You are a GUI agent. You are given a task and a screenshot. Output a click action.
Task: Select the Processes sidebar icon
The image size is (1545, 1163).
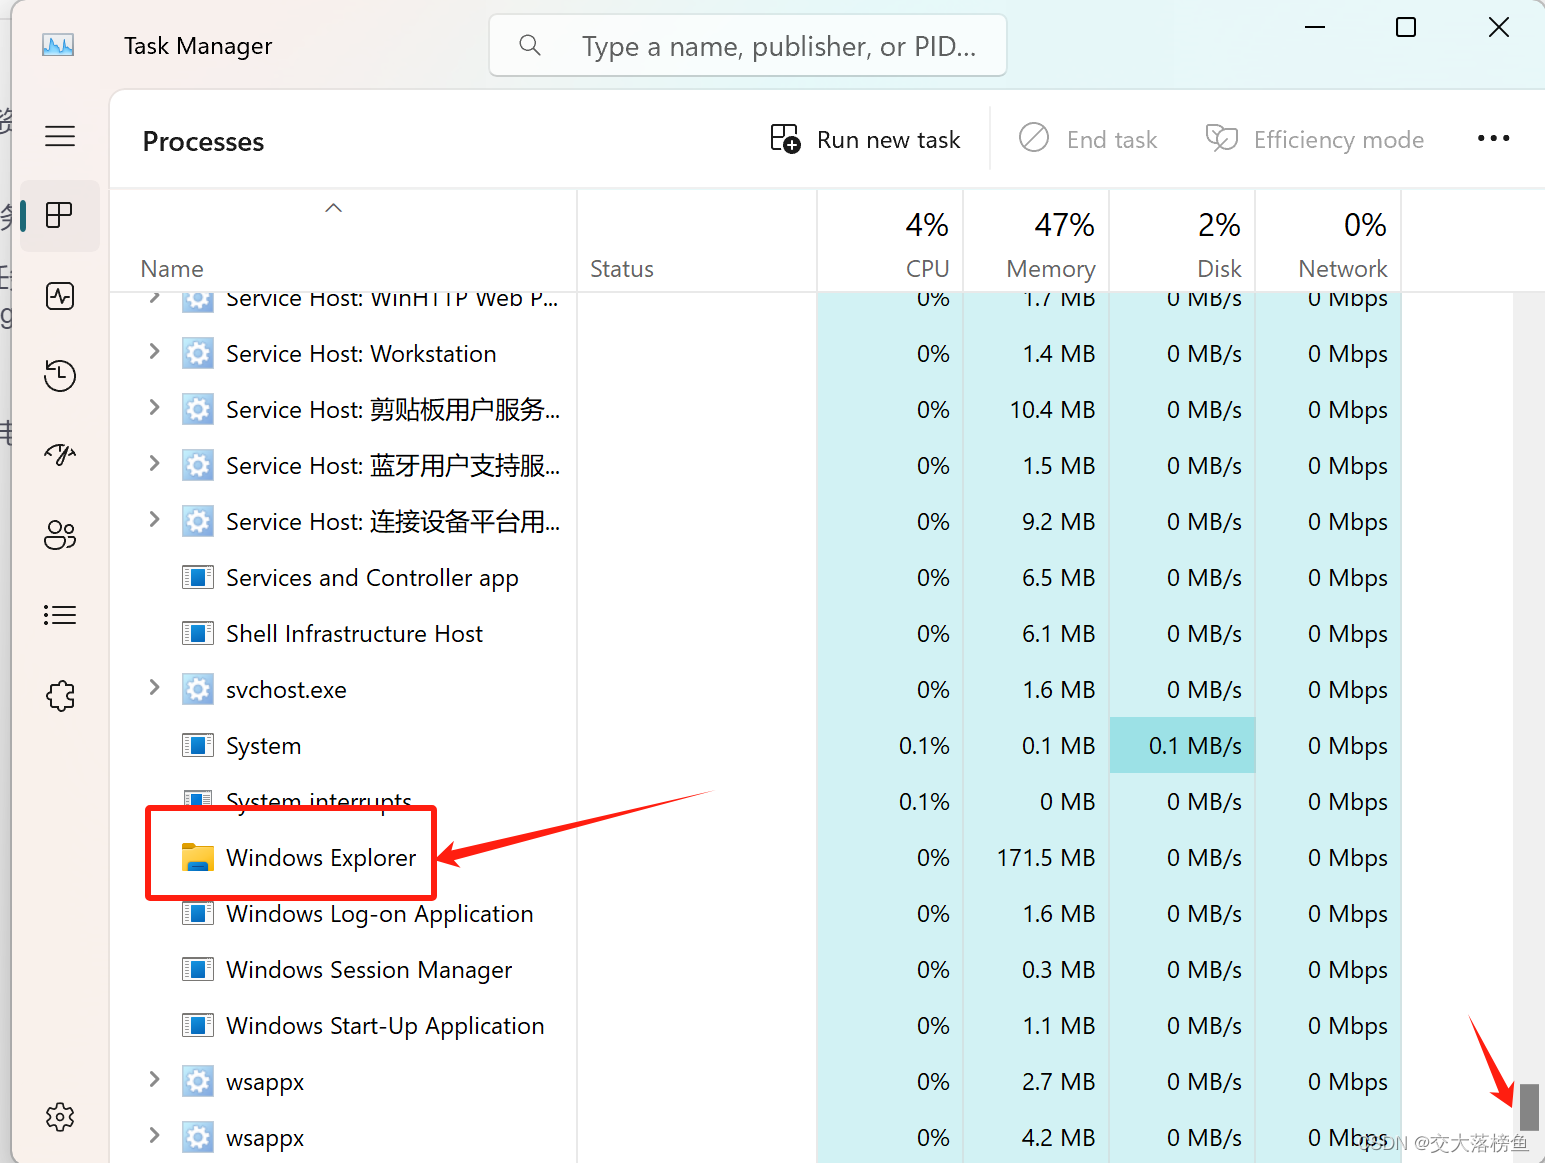point(60,215)
